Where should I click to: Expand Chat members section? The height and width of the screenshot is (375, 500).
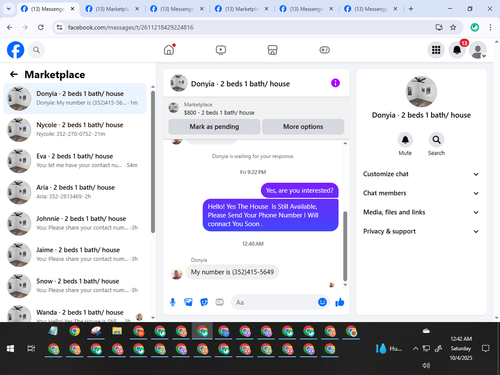(x=421, y=193)
